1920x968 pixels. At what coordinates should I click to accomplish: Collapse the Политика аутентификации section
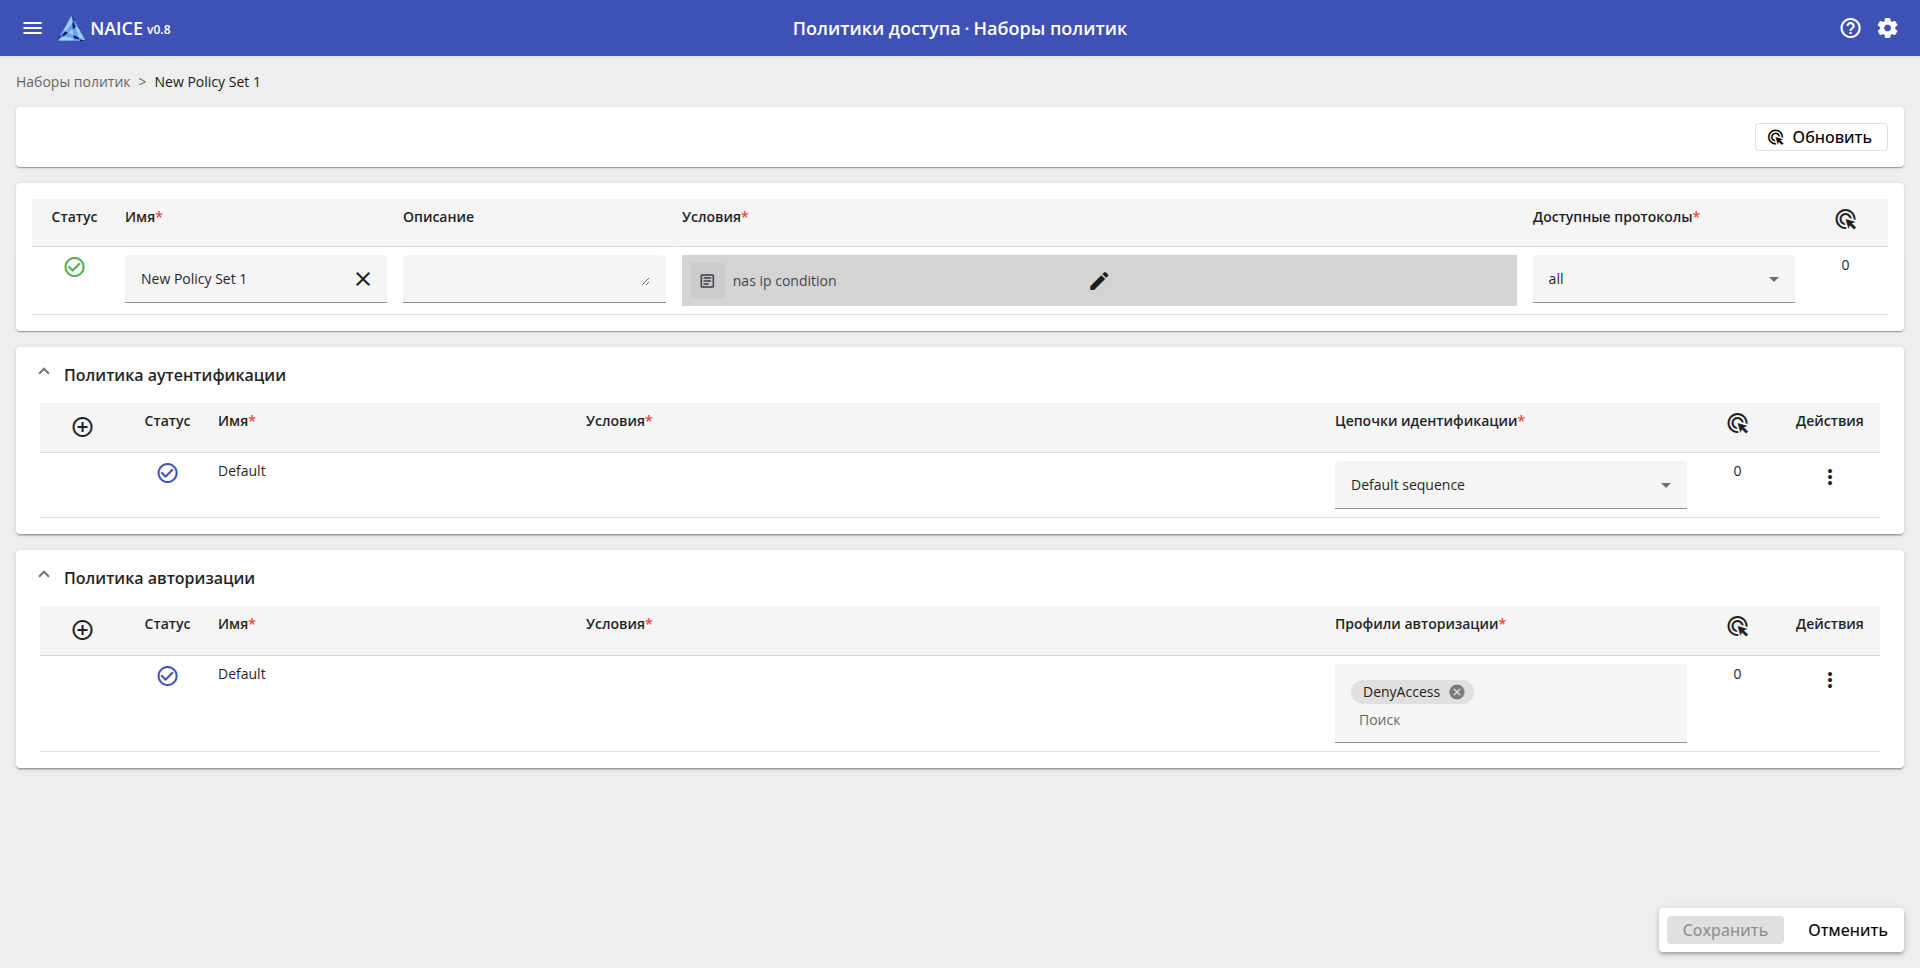tap(44, 373)
